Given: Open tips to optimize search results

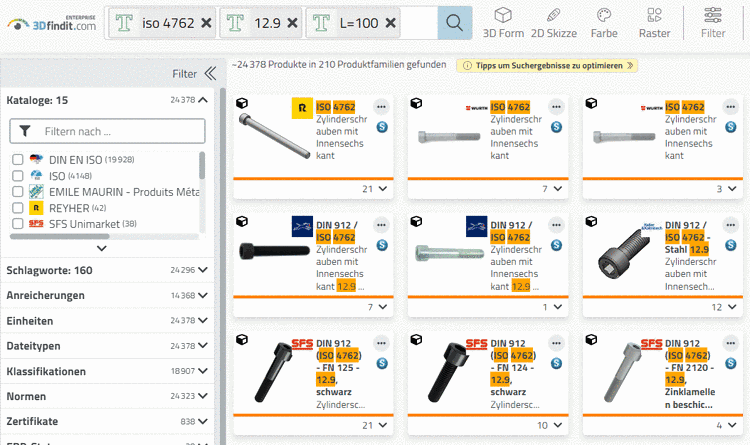Looking at the screenshot, I should (547, 66).
